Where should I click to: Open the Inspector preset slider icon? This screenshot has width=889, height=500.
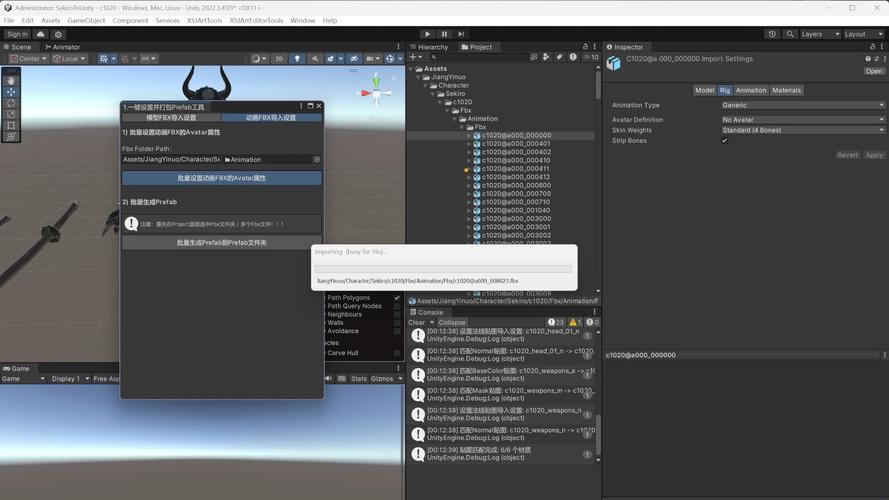877,58
